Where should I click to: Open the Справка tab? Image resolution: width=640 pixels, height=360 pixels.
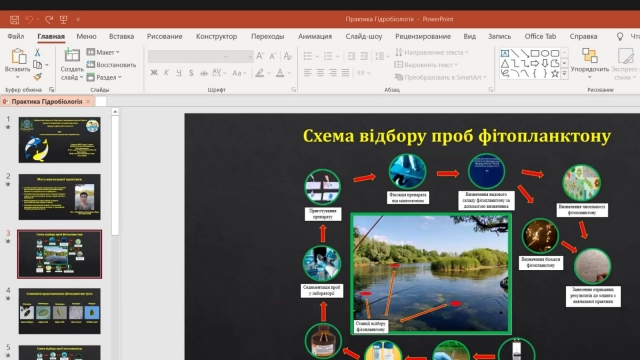click(x=583, y=36)
